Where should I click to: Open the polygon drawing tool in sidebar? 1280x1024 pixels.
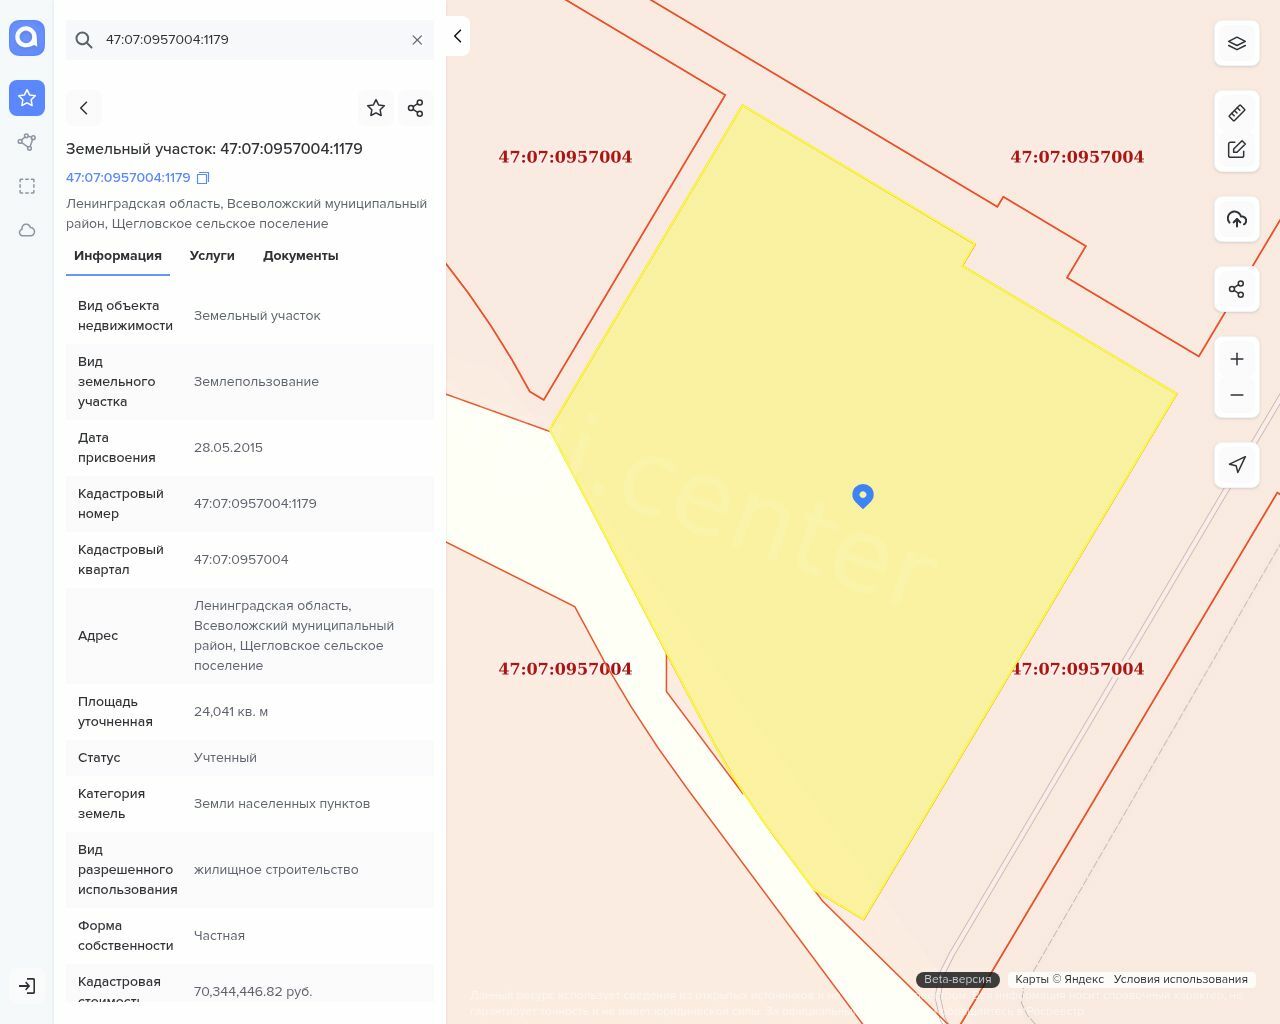pyautogui.click(x=27, y=142)
